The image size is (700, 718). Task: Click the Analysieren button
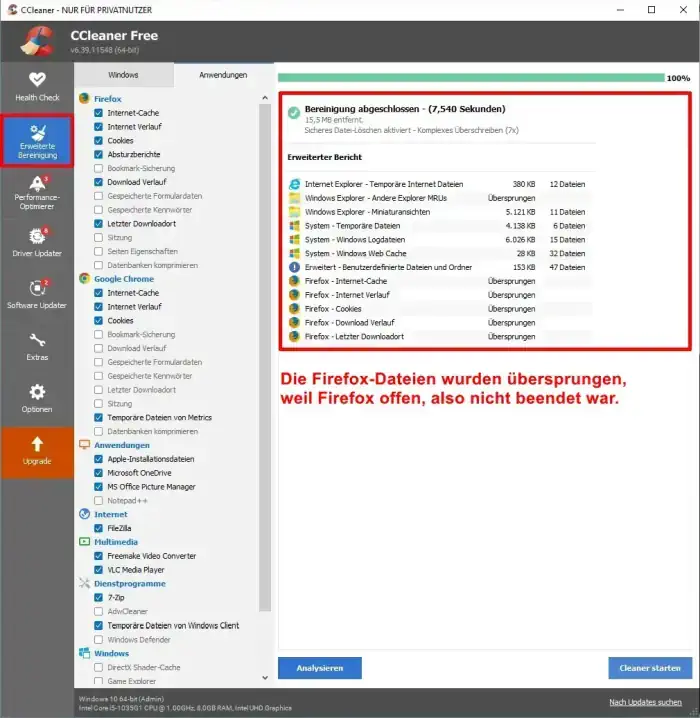tap(320, 668)
